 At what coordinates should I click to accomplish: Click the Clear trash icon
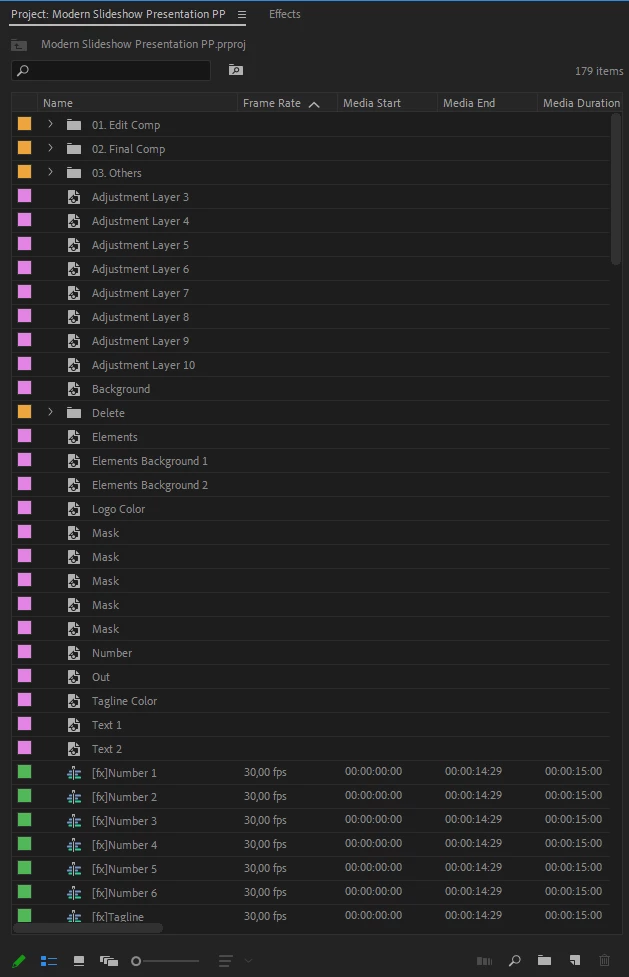[604, 960]
